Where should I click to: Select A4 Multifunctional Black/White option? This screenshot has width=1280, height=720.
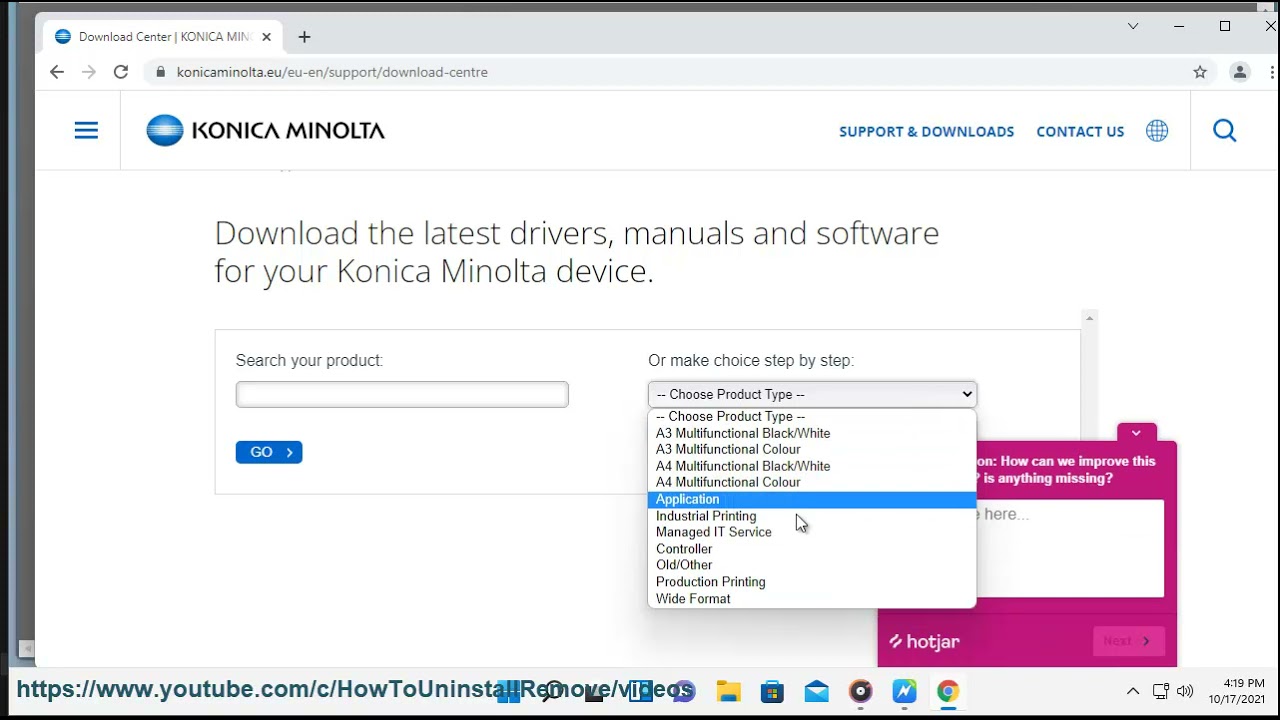point(812,466)
